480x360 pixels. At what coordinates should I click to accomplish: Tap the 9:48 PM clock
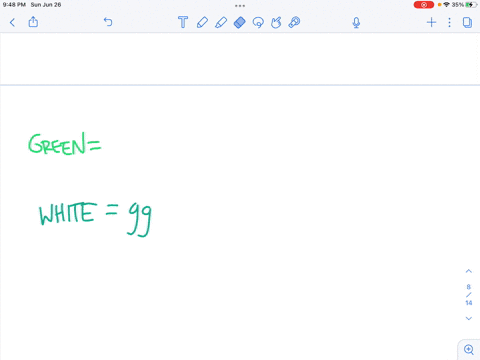tap(14, 5)
